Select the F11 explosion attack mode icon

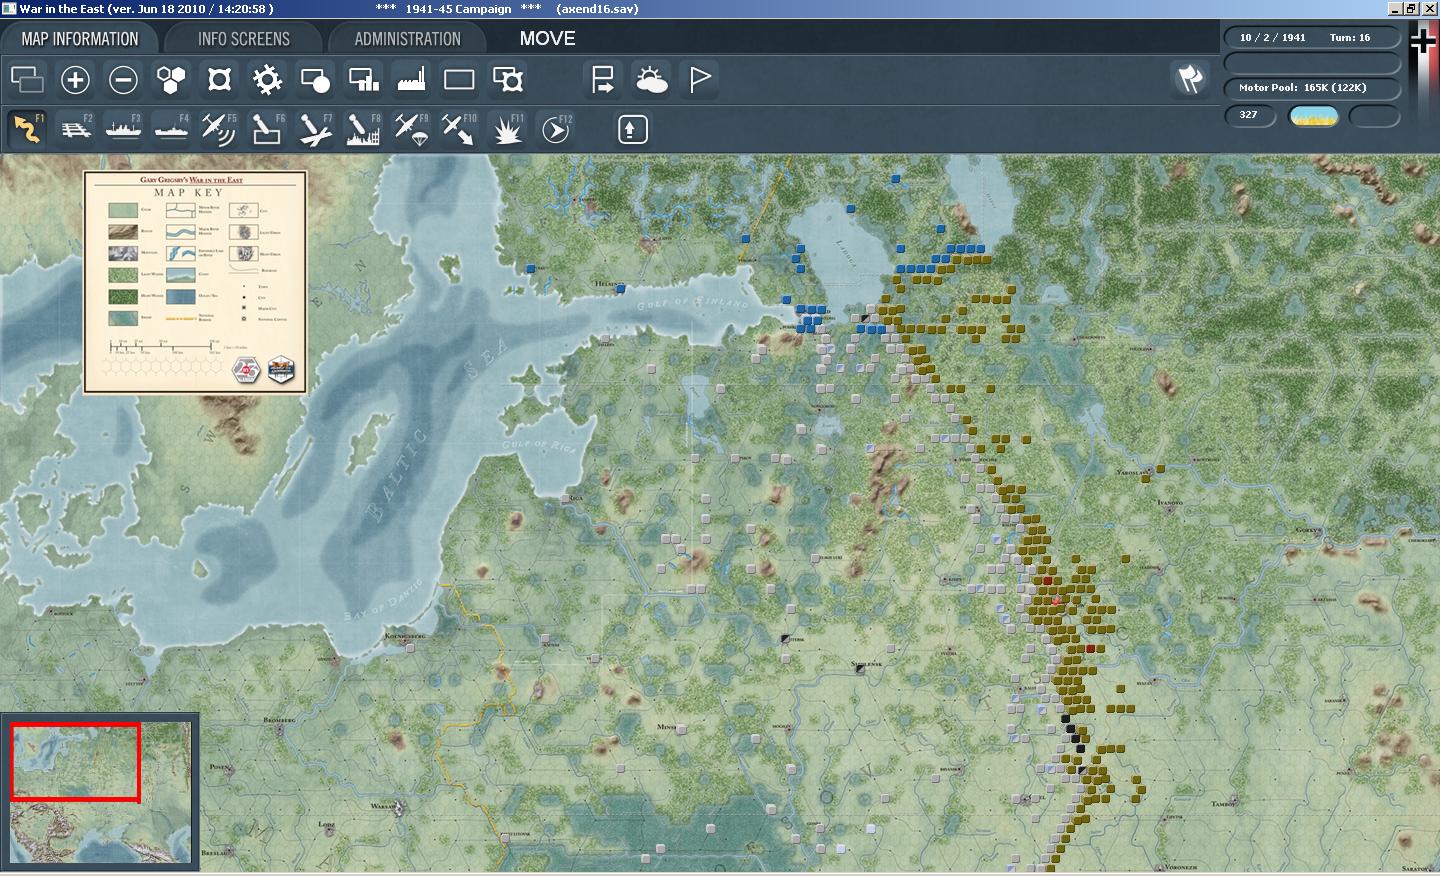[507, 129]
